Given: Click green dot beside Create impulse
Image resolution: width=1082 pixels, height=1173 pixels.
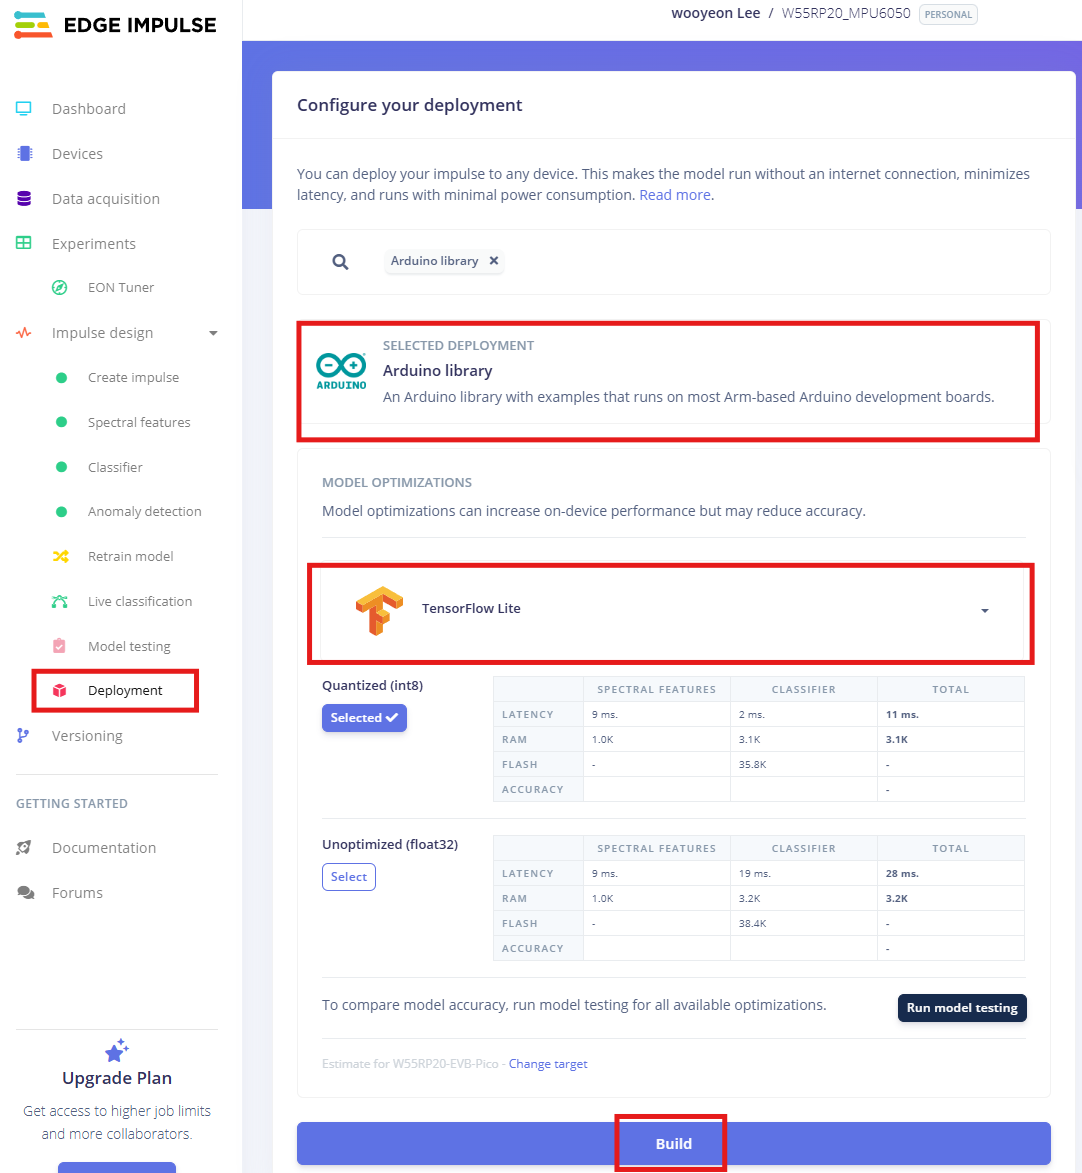Looking at the screenshot, I should point(61,378).
